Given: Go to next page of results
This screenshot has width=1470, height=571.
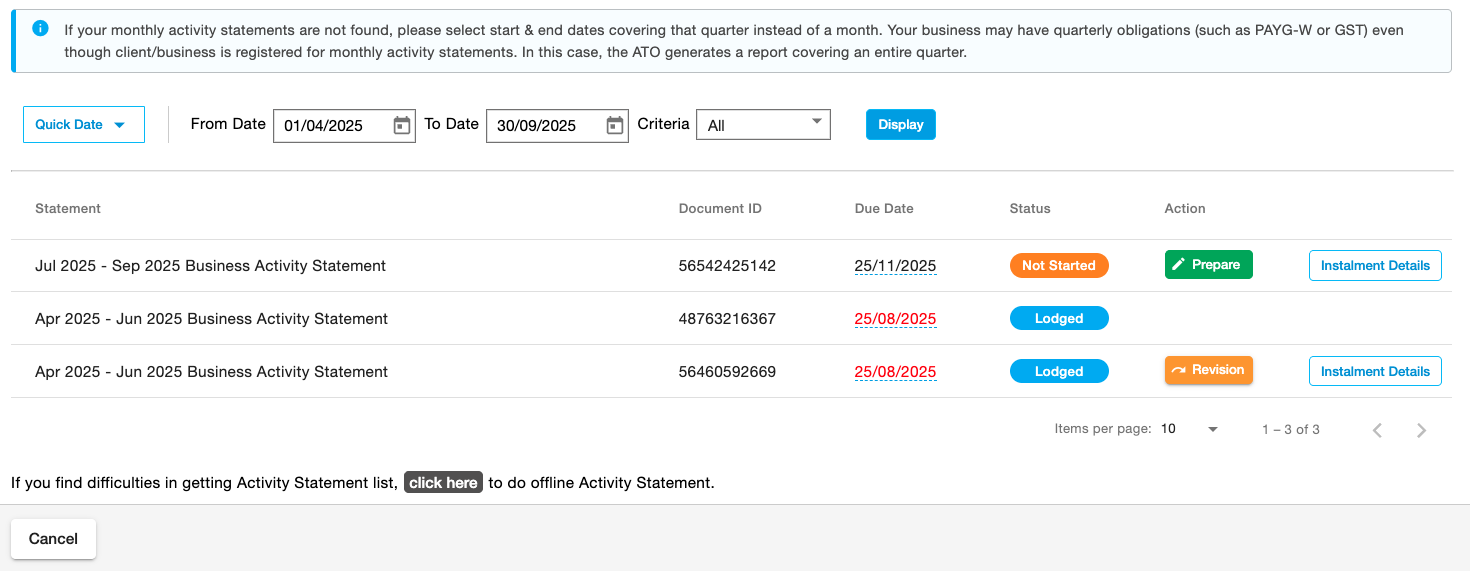Looking at the screenshot, I should [x=1421, y=430].
